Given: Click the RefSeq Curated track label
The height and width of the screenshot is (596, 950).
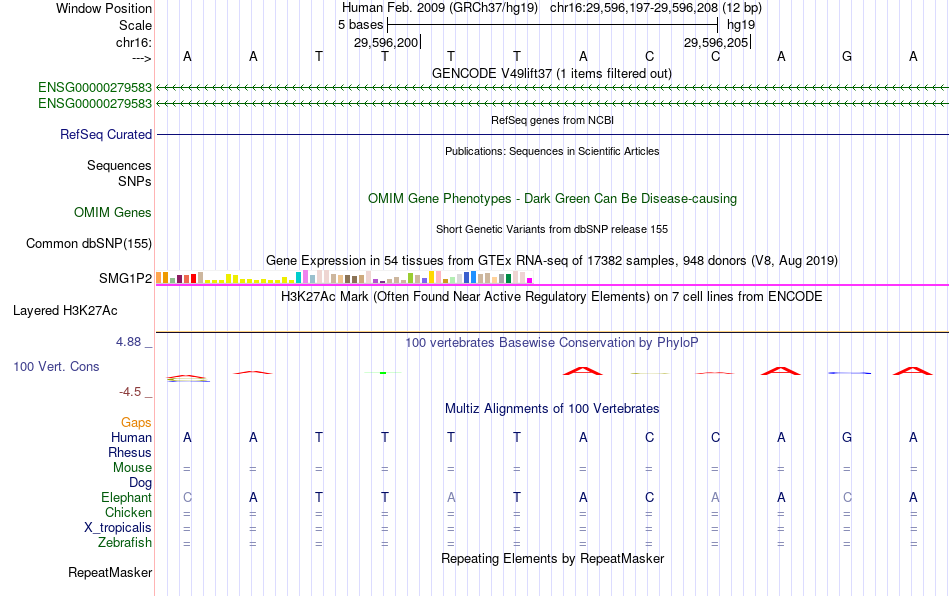Looking at the screenshot, I should pyautogui.click(x=105, y=134).
